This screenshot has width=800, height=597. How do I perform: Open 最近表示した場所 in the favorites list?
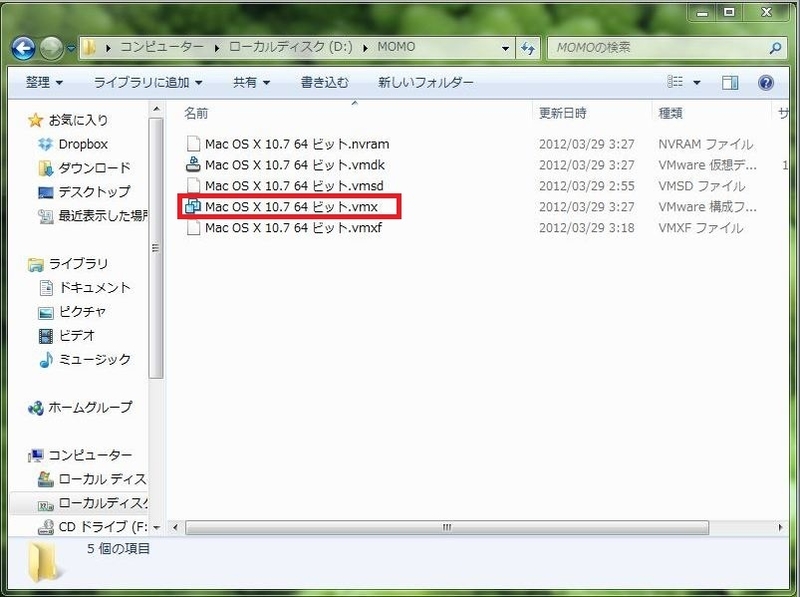tap(103, 216)
